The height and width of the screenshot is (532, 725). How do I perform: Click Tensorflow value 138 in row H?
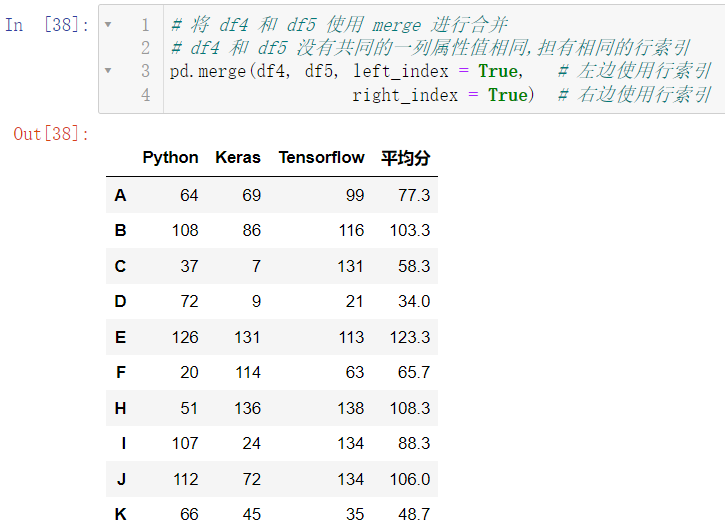(350, 409)
